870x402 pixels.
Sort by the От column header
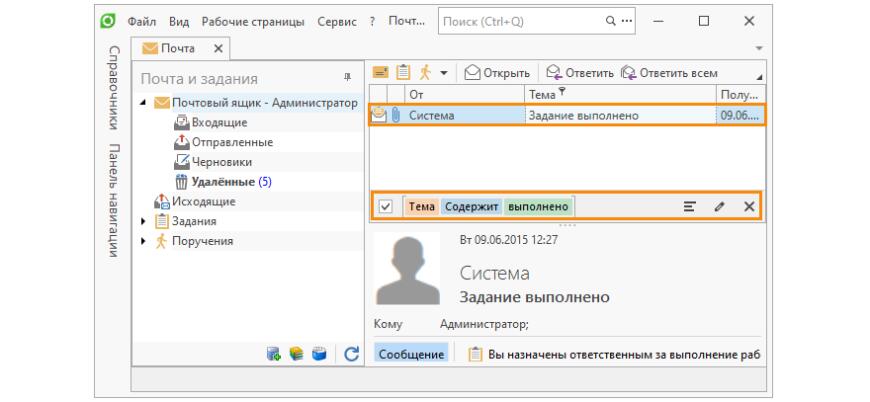tap(464, 95)
